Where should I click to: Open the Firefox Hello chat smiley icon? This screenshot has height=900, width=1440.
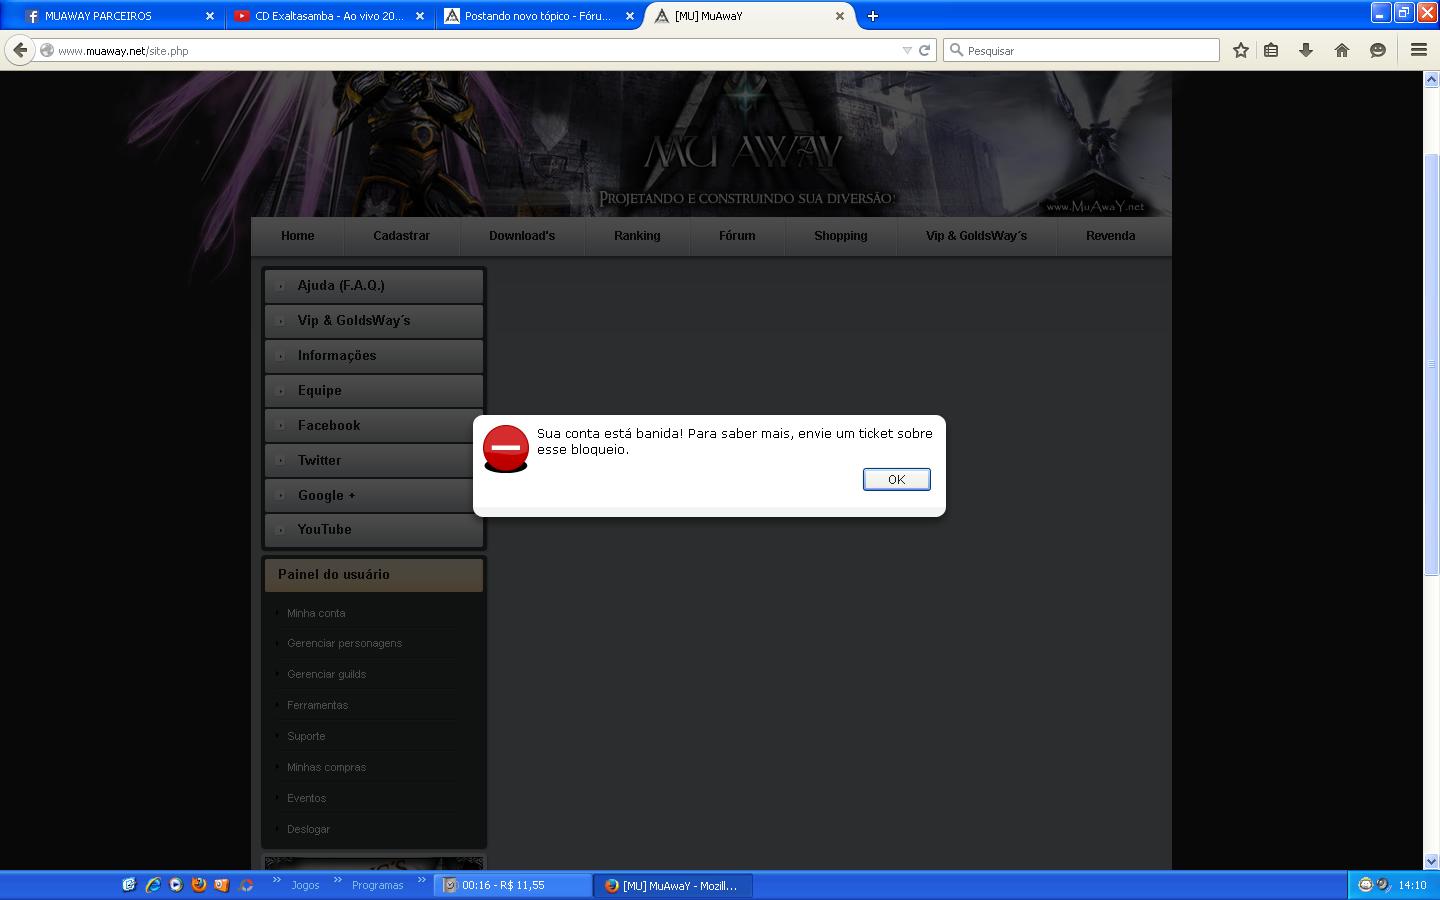[1378, 50]
